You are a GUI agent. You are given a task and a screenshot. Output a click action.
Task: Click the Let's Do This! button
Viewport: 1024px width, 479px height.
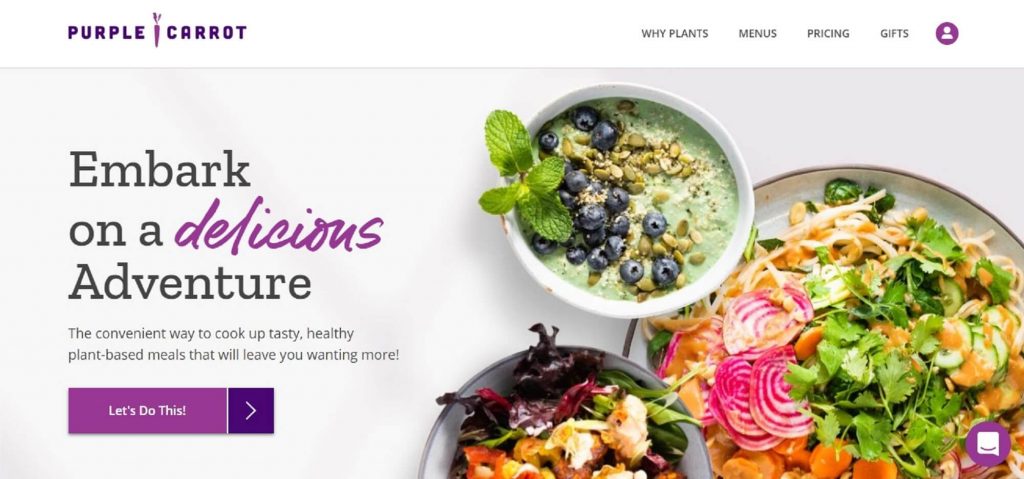click(148, 410)
